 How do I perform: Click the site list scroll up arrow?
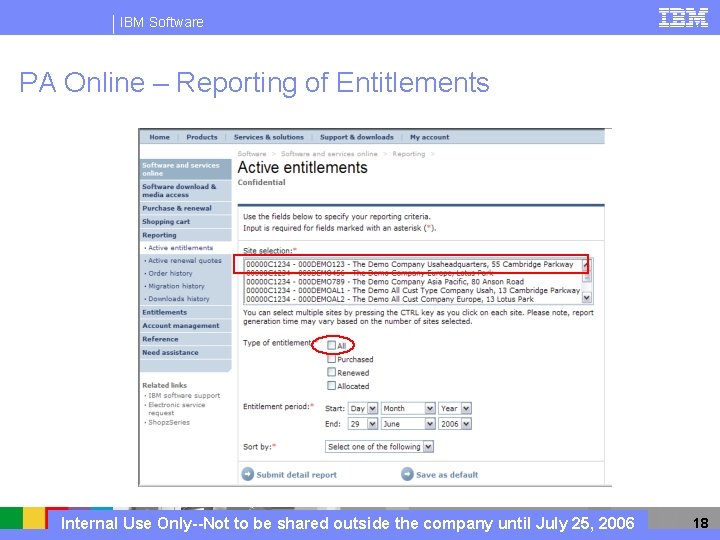tap(586, 264)
